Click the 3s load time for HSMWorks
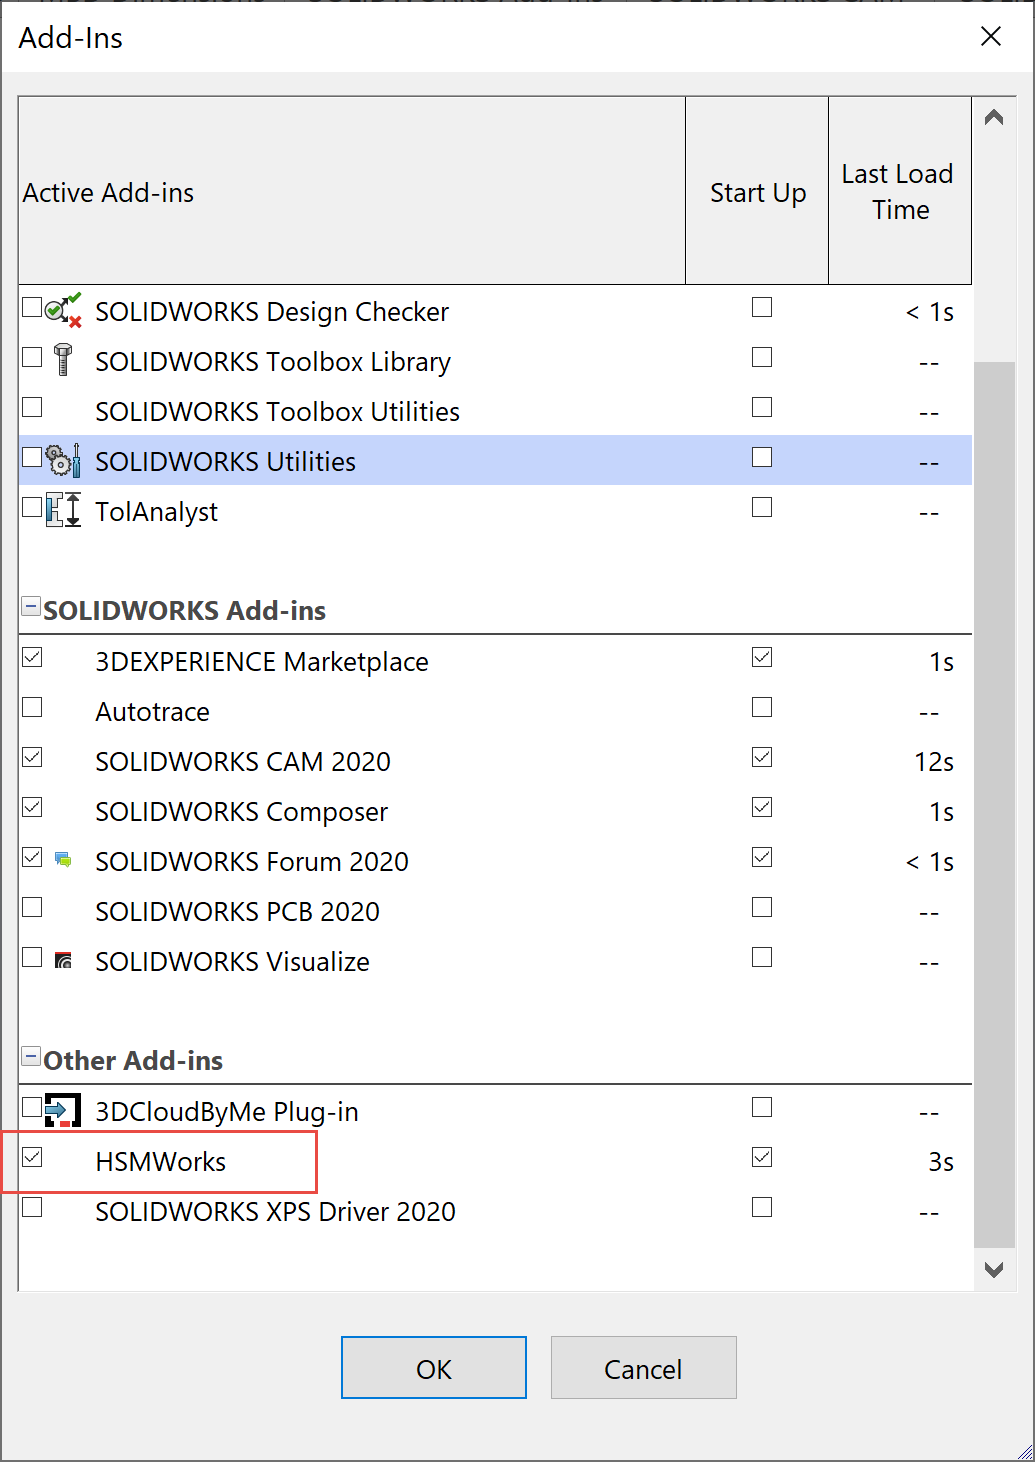 941,1161
